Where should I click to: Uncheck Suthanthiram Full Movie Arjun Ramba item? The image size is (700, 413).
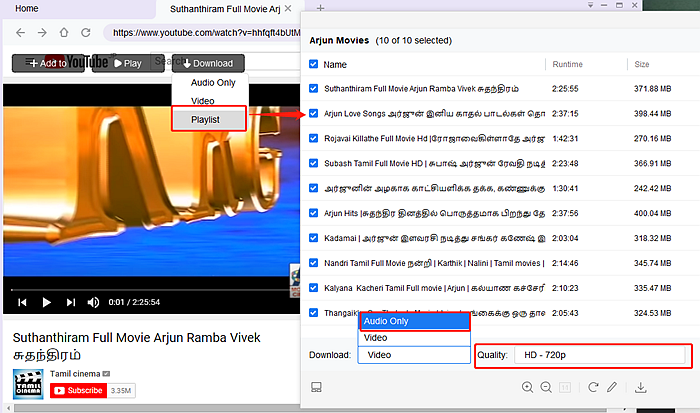[313, 88]
